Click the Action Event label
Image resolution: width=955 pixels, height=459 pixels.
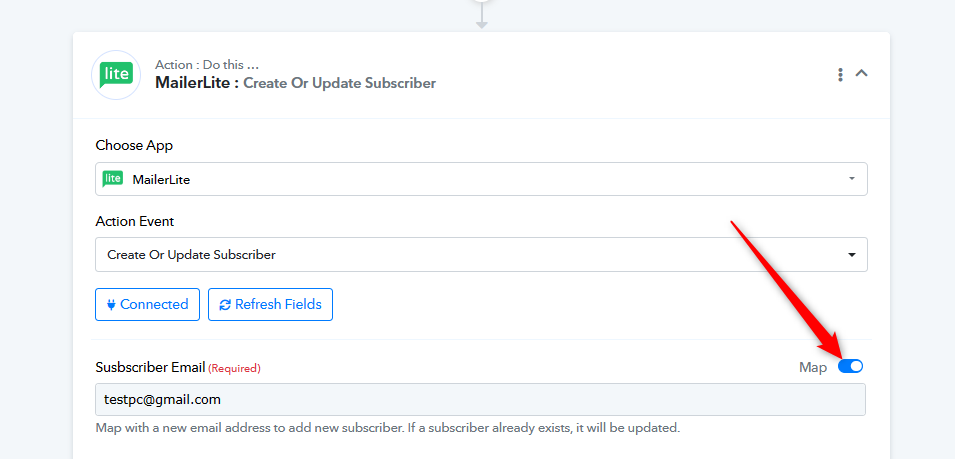tap(135, 222)
